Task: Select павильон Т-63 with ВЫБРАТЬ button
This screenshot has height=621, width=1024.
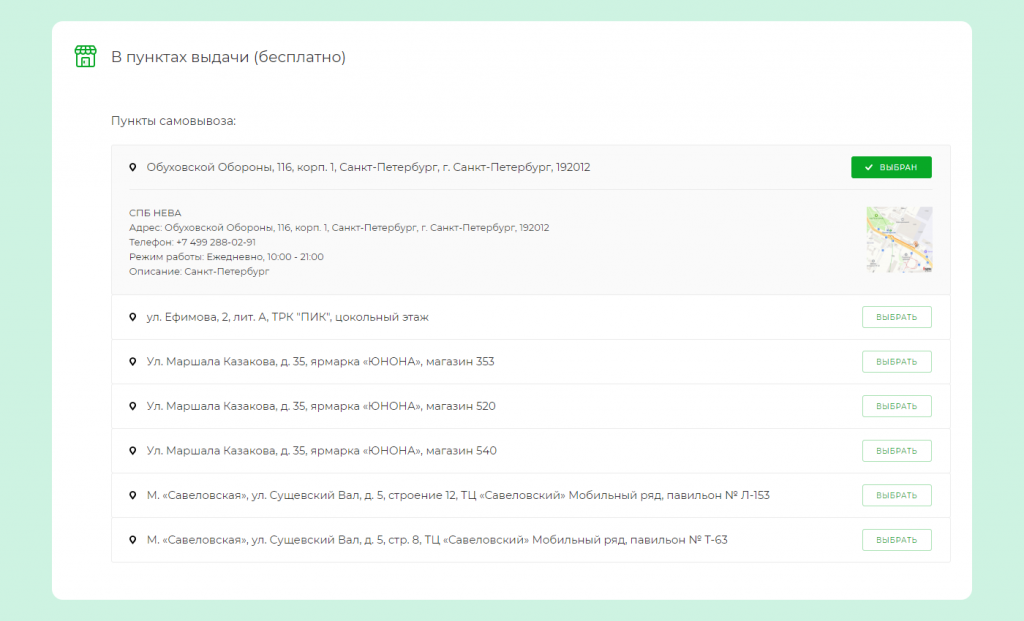Action: click(x=897, y=540)
